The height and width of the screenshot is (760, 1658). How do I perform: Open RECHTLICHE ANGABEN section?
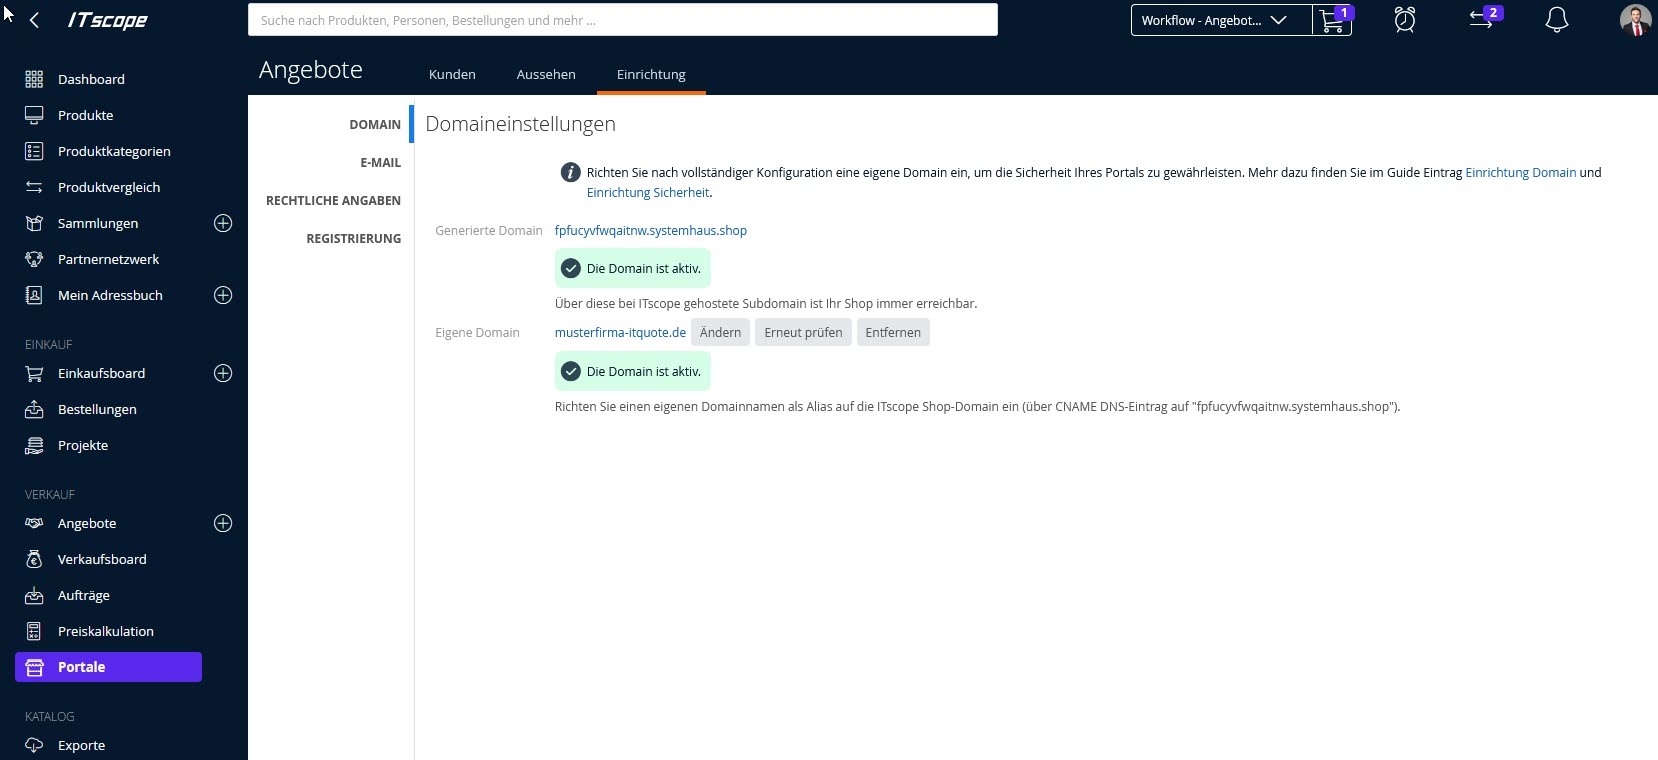[333, 200]
